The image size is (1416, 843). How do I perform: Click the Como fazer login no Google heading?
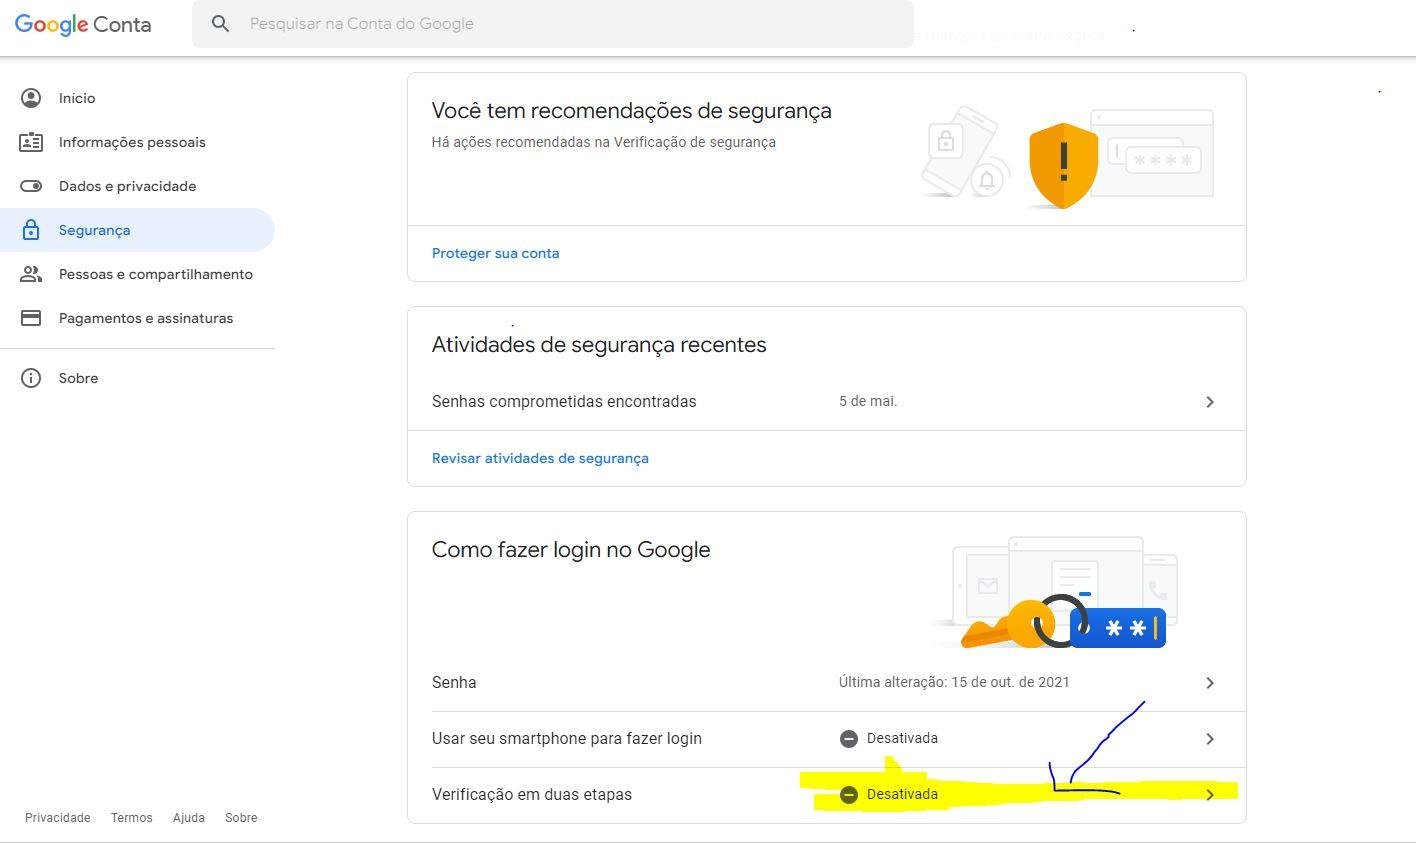pyautogui.click(x=571, y=550)
